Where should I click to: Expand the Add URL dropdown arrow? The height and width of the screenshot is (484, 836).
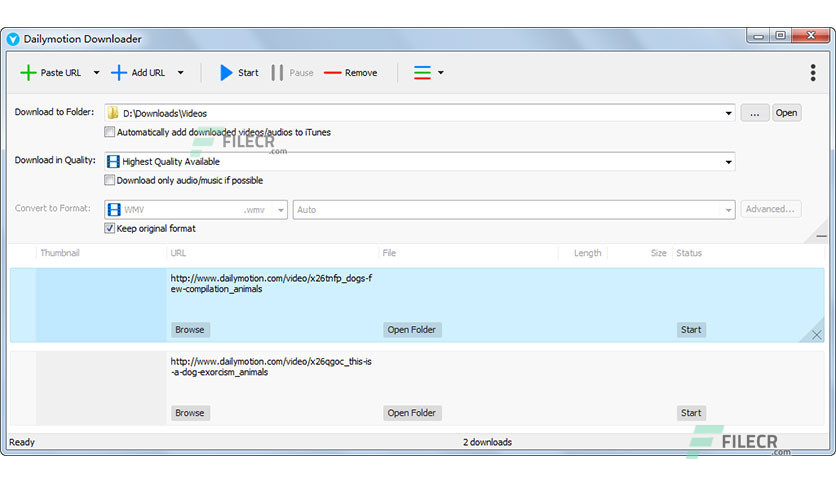coord(181,72)
